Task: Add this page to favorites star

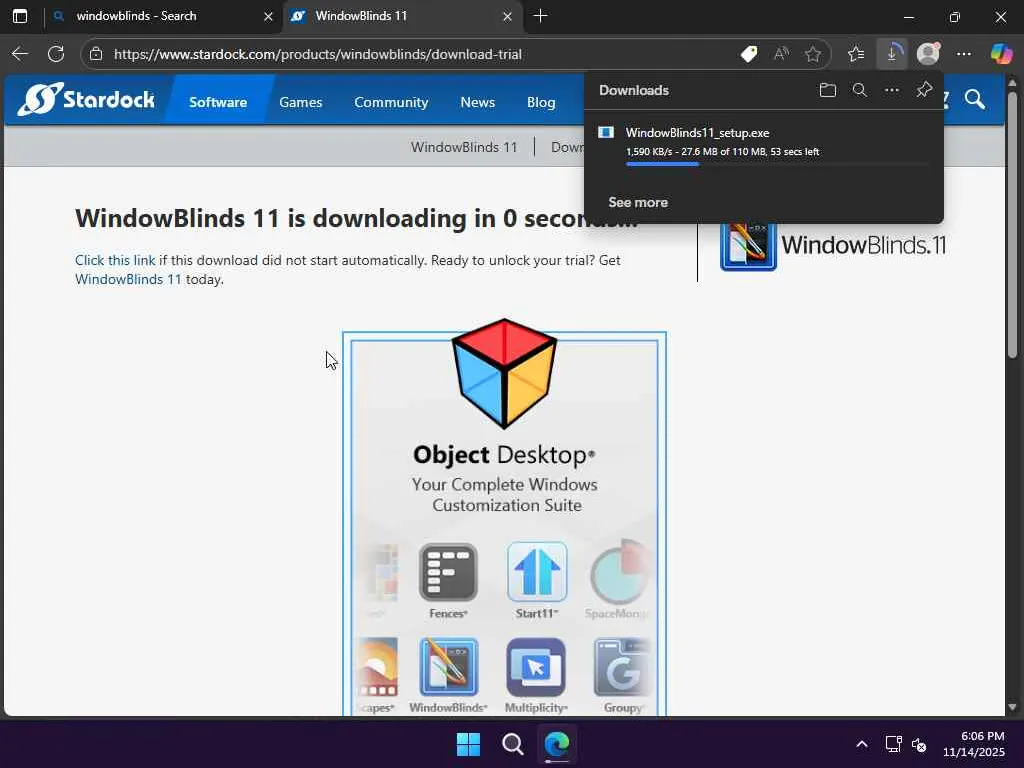Action: [x=813, y=54]
